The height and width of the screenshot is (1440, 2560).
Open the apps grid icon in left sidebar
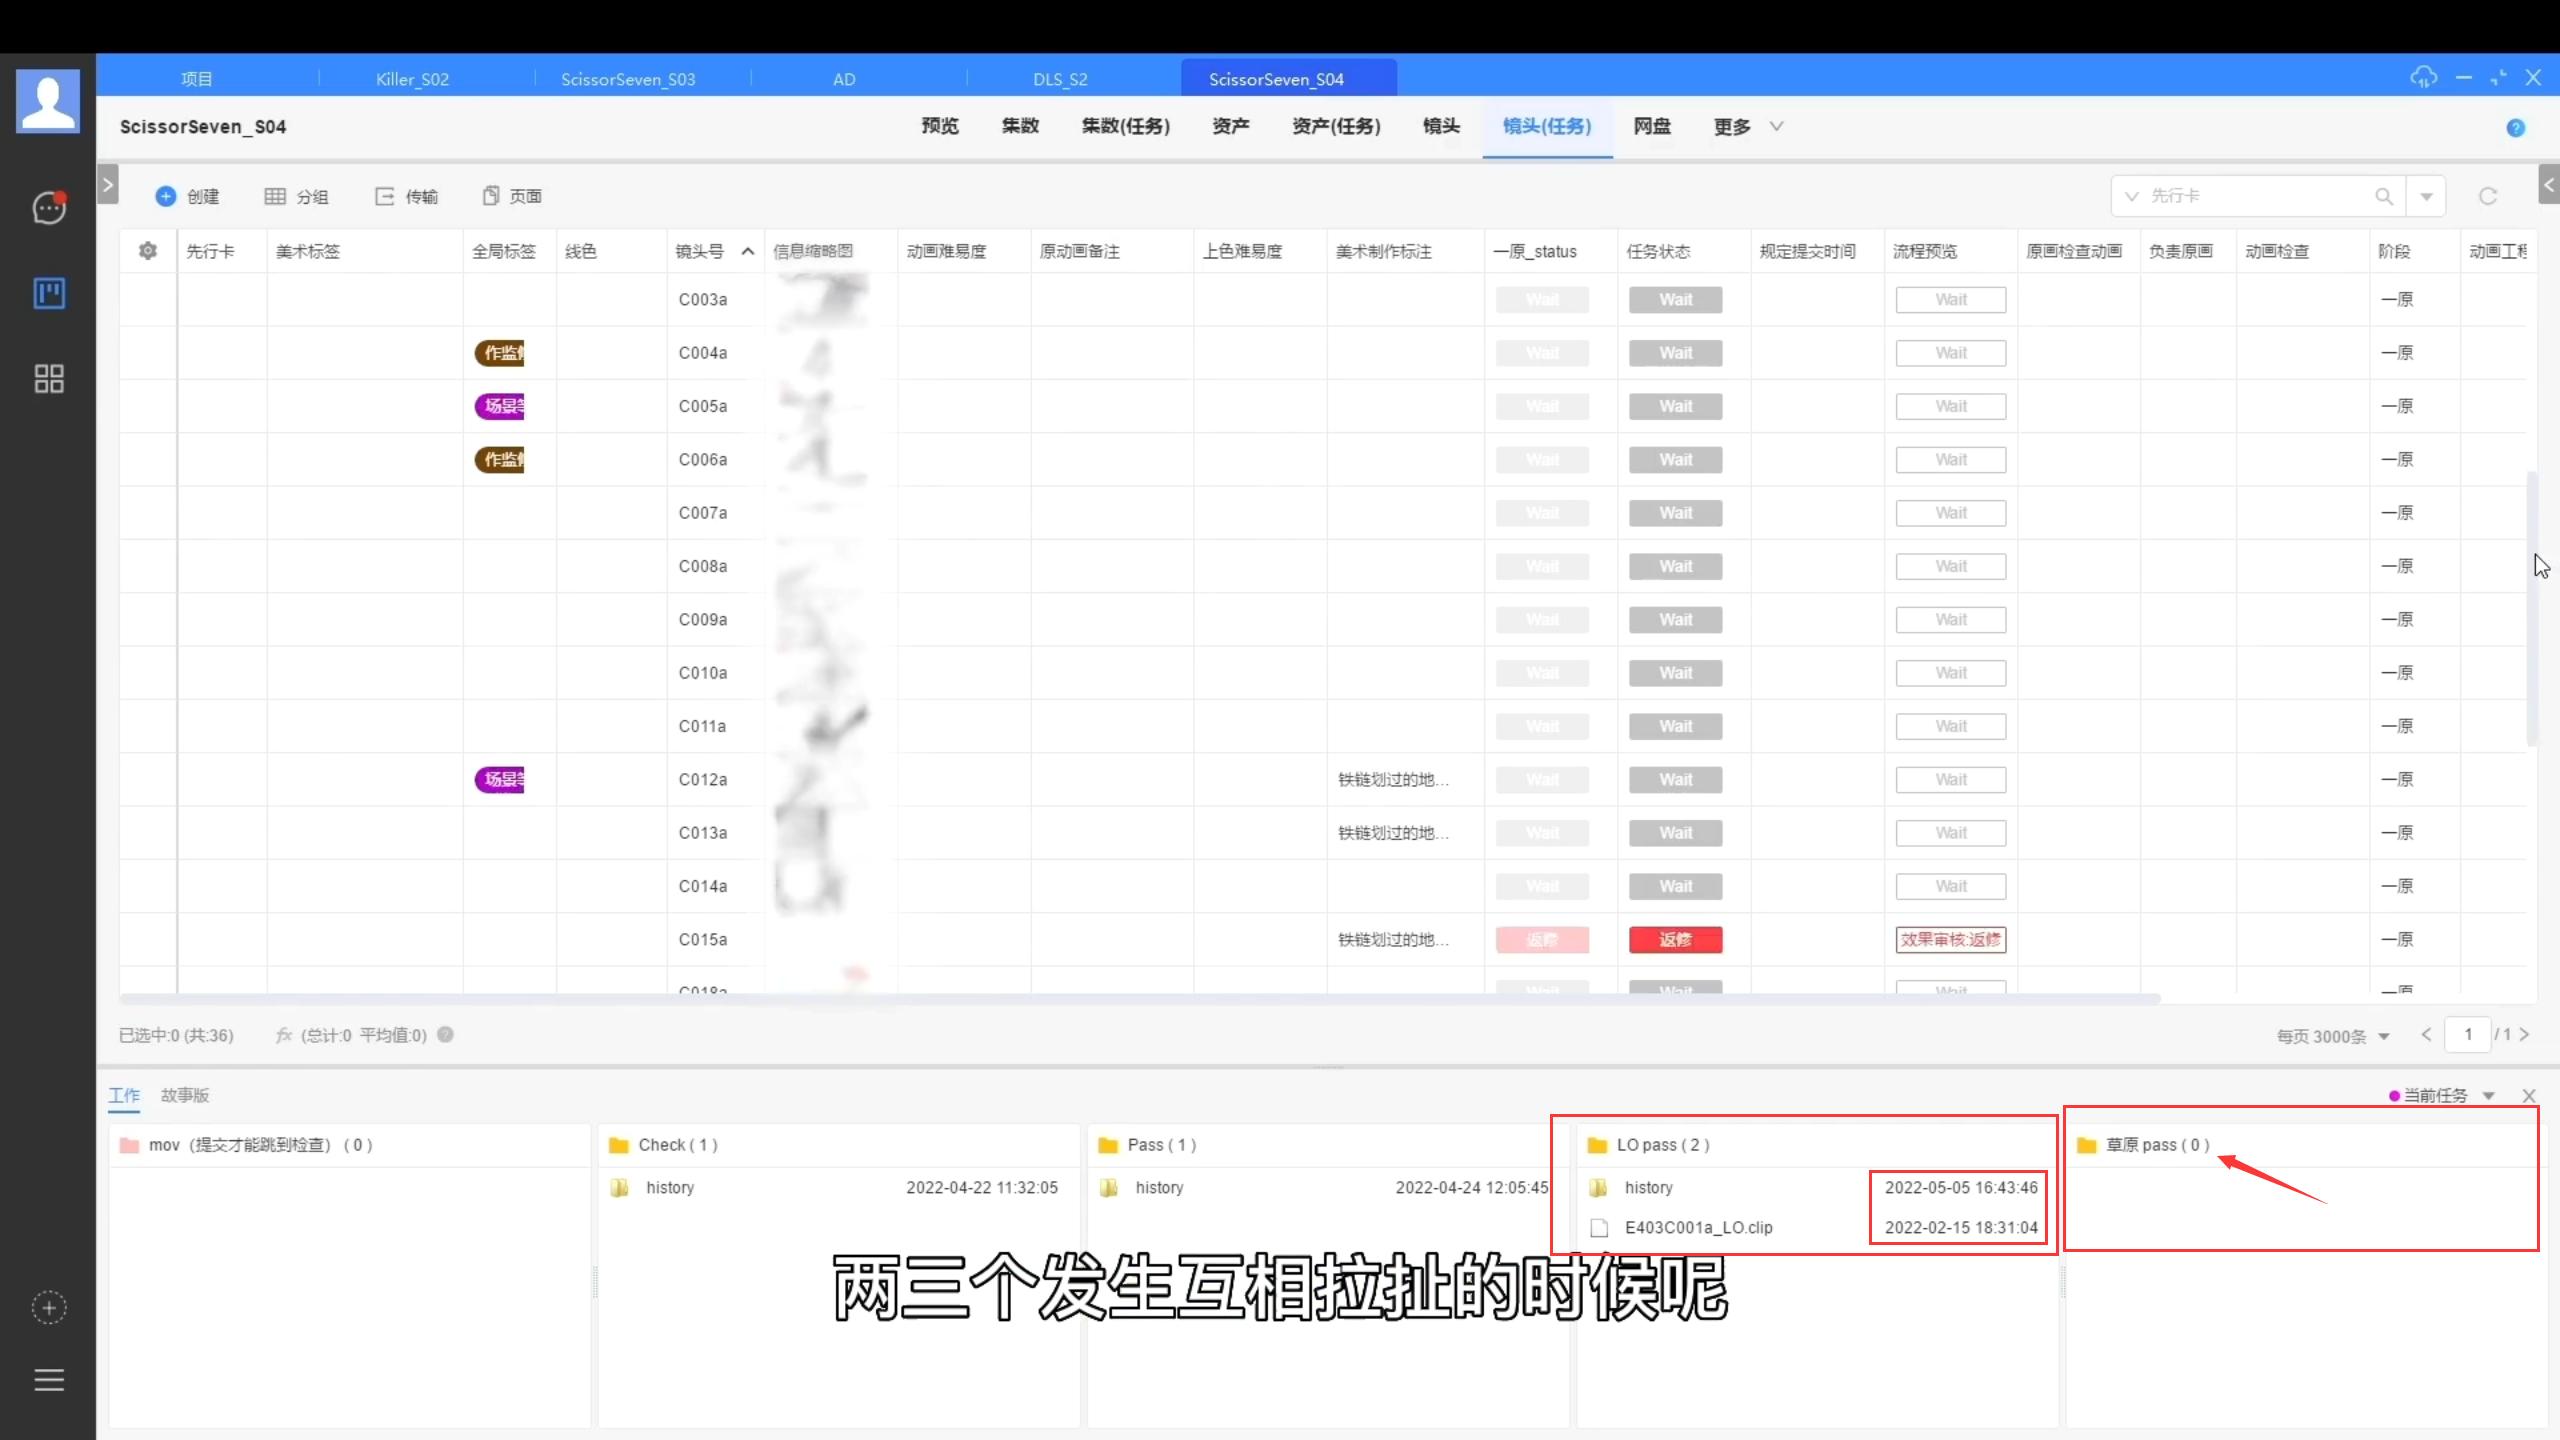tap(48, 378)
